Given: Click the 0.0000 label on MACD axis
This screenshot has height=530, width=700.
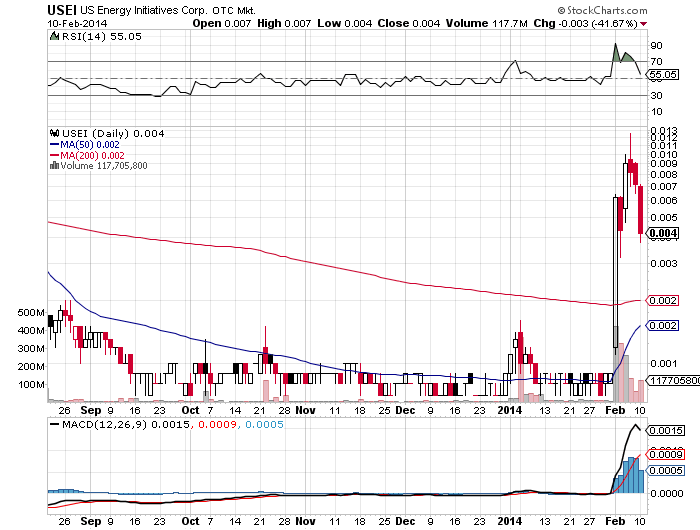Looking at the screenshot, I should 667,493.
